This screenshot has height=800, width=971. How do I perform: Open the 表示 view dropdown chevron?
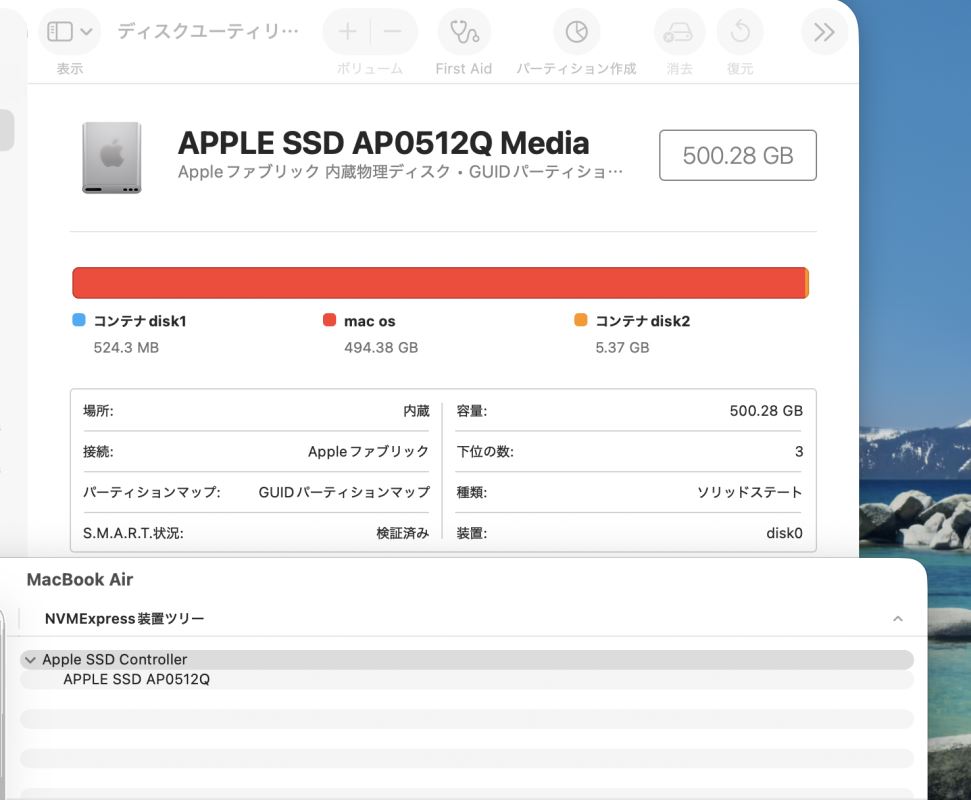[86, 32]
